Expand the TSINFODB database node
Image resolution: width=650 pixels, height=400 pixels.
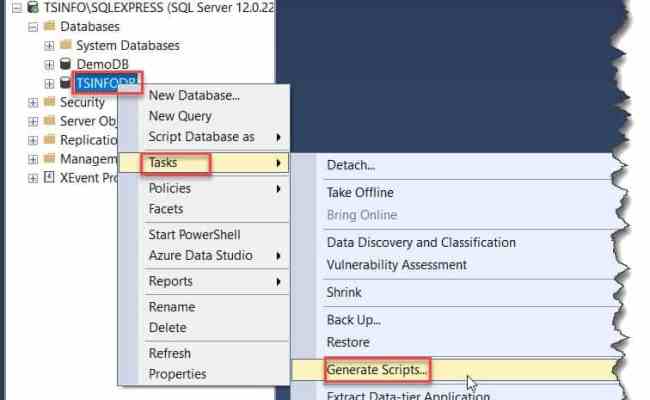click(x=49, y=84)
